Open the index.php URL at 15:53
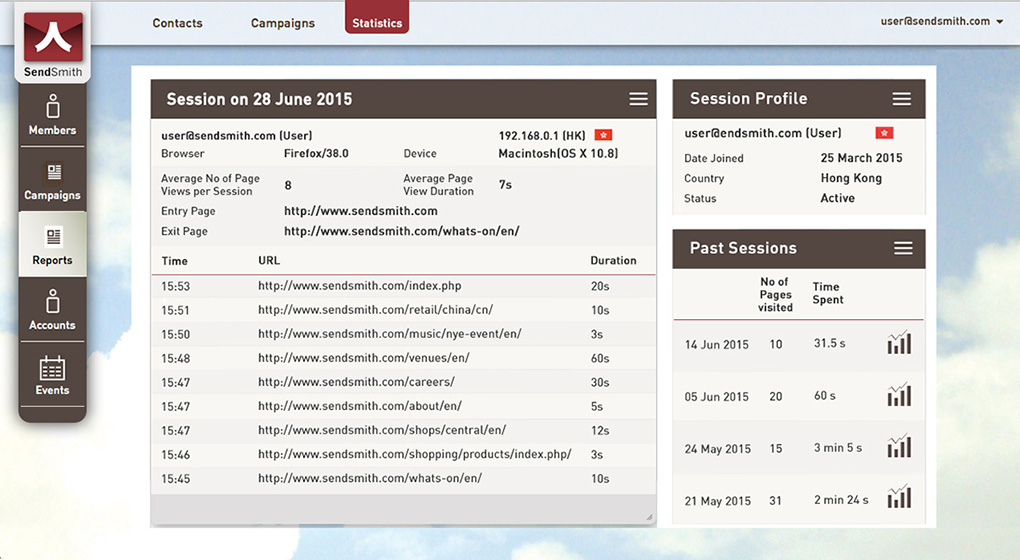 click(x=360, y=286)
